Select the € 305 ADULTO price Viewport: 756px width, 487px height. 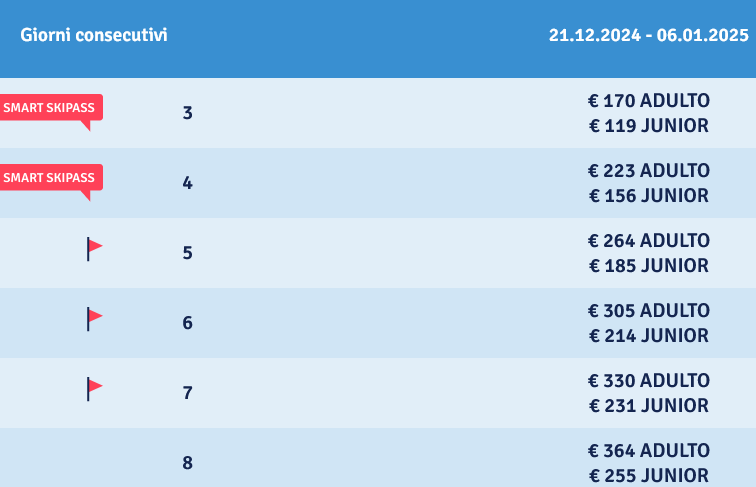(648, 311)
